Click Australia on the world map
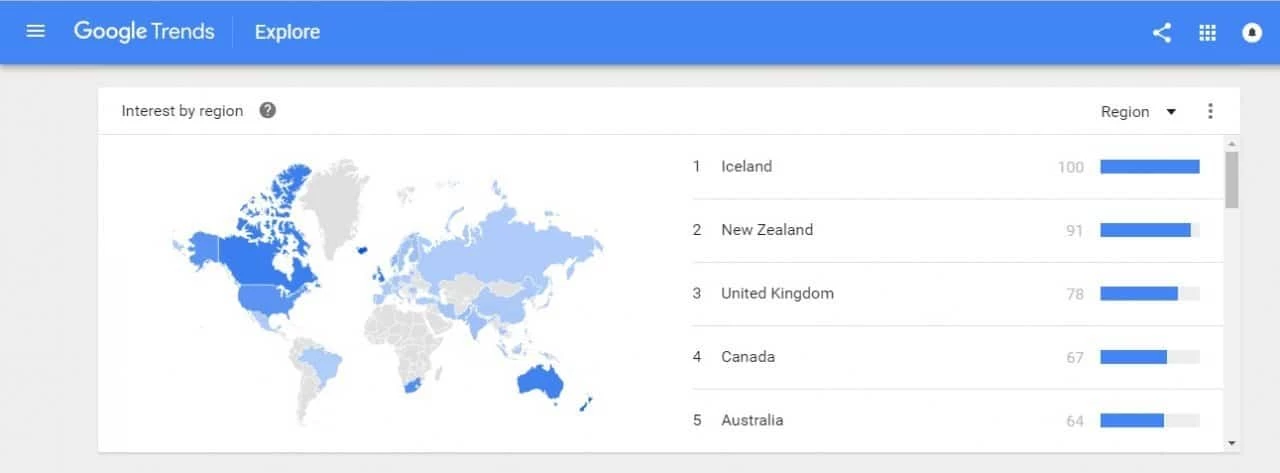The image size is (1280, 473). click(536, 385)
